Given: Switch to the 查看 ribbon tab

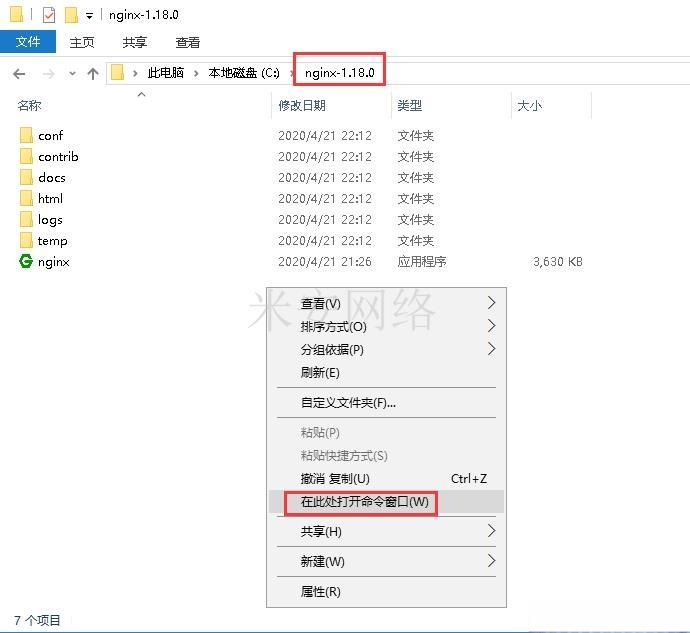Looking at the screenshot, I should pyautogui.click(x=187, y=42).
